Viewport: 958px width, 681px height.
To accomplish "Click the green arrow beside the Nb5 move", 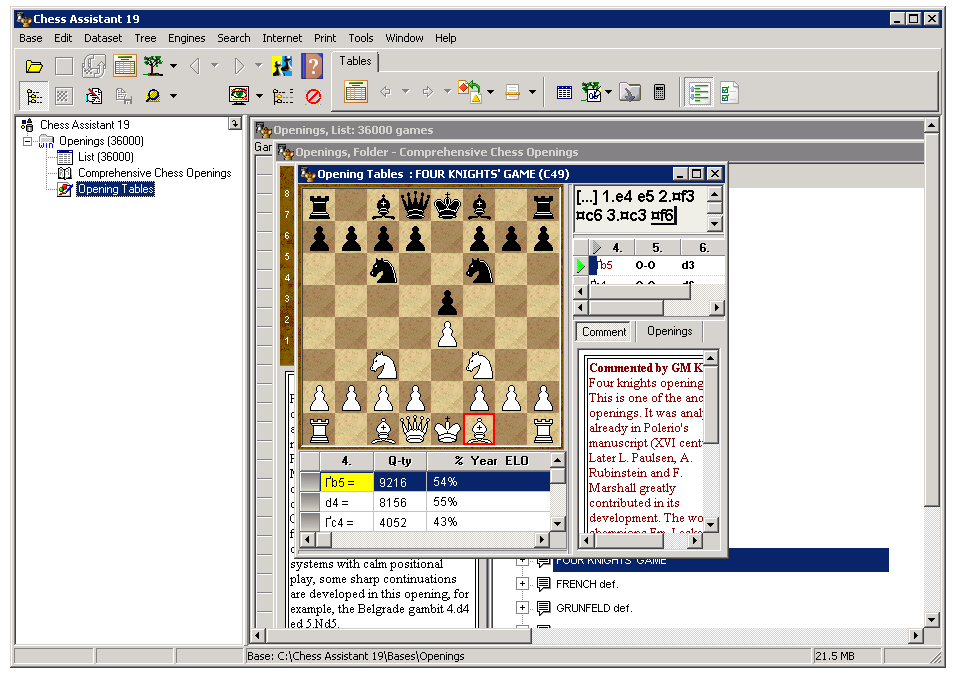I will 581,264.
